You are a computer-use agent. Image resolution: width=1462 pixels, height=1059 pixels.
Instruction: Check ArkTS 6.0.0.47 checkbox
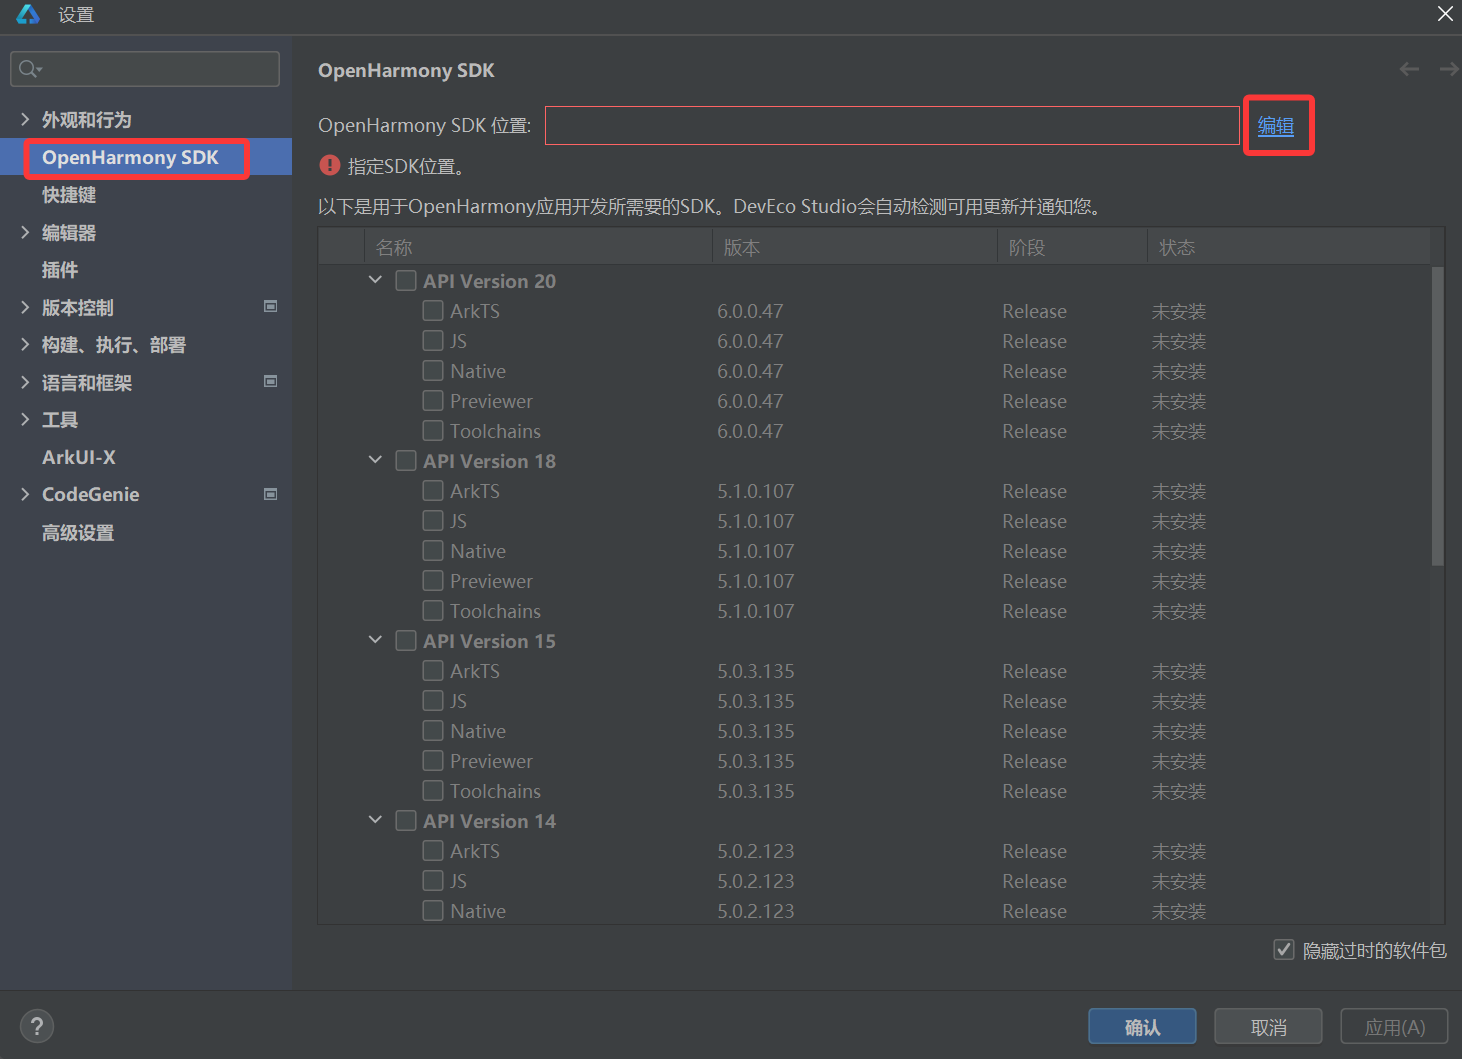coord(433,311)
